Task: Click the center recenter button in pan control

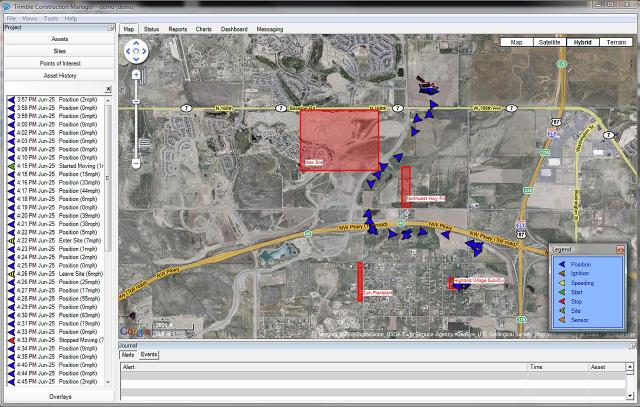Action: pos(136,51)
